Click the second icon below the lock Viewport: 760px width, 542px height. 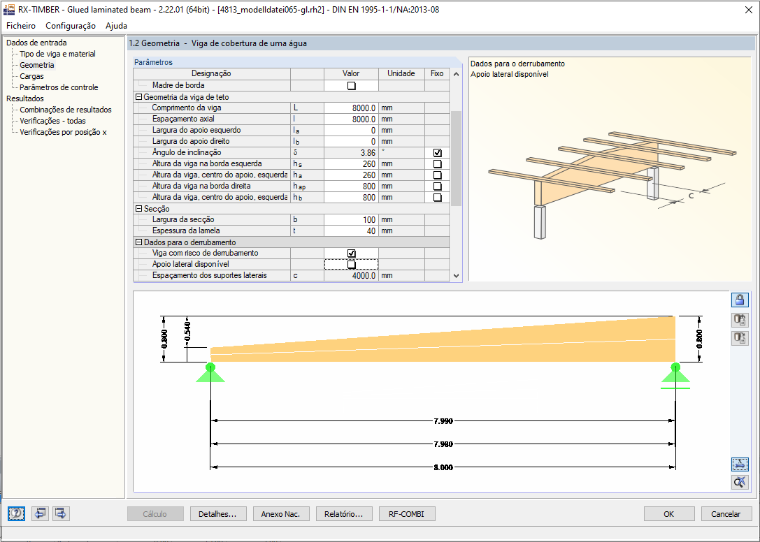(x=739, y=320)
